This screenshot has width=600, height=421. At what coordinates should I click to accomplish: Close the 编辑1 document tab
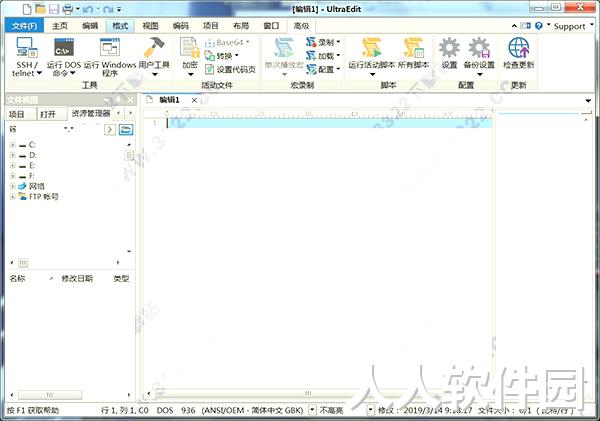tap(194, 100)
